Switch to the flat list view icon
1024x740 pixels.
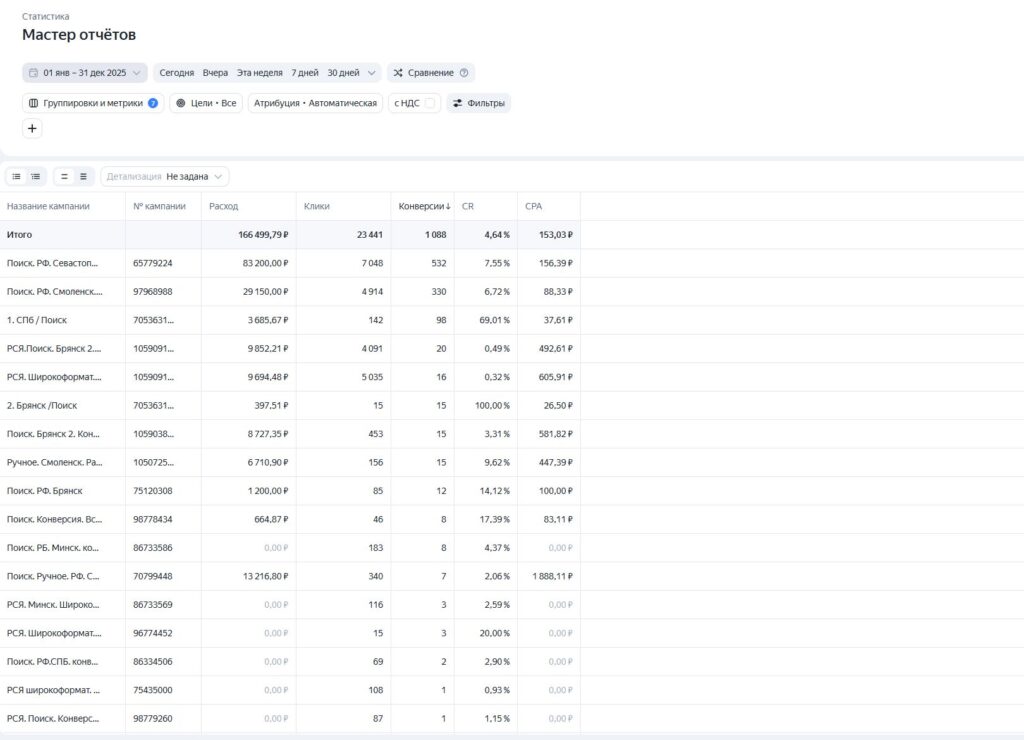(x=16, y=176)
